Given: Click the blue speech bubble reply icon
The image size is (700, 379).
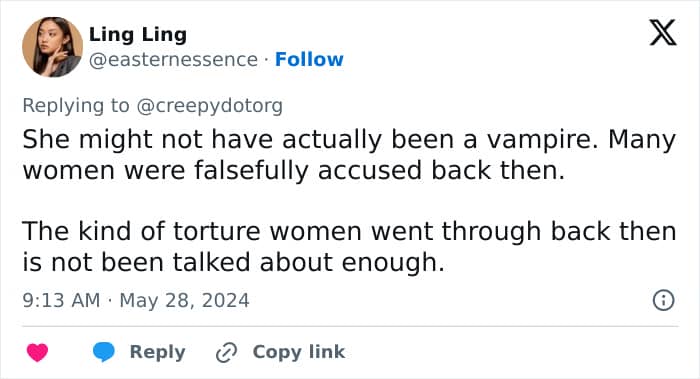Looking at the screenshot, I should pyautogui.click(x=104, y=352).
